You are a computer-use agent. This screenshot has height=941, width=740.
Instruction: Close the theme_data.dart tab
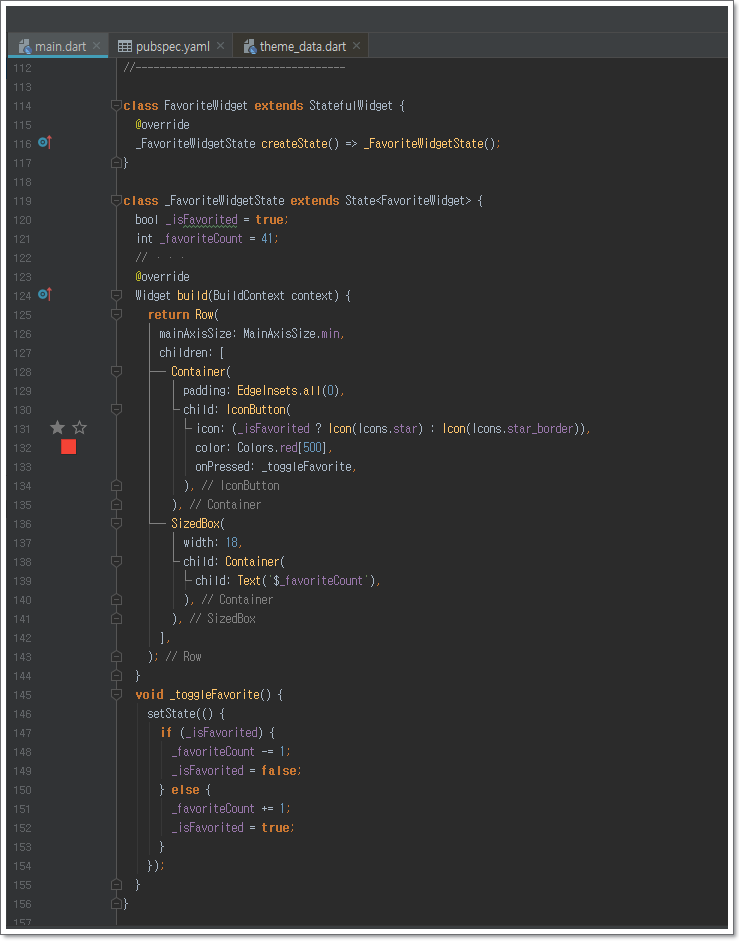coord(356,46)
